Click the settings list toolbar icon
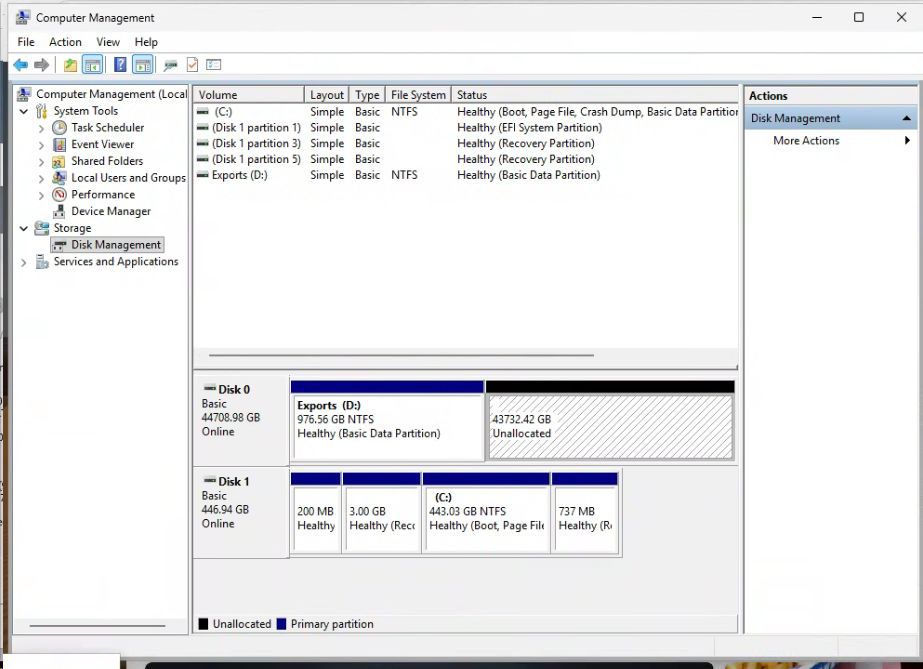Image resolution: width=923 pixels, height=669 pixels. [214, 65]
